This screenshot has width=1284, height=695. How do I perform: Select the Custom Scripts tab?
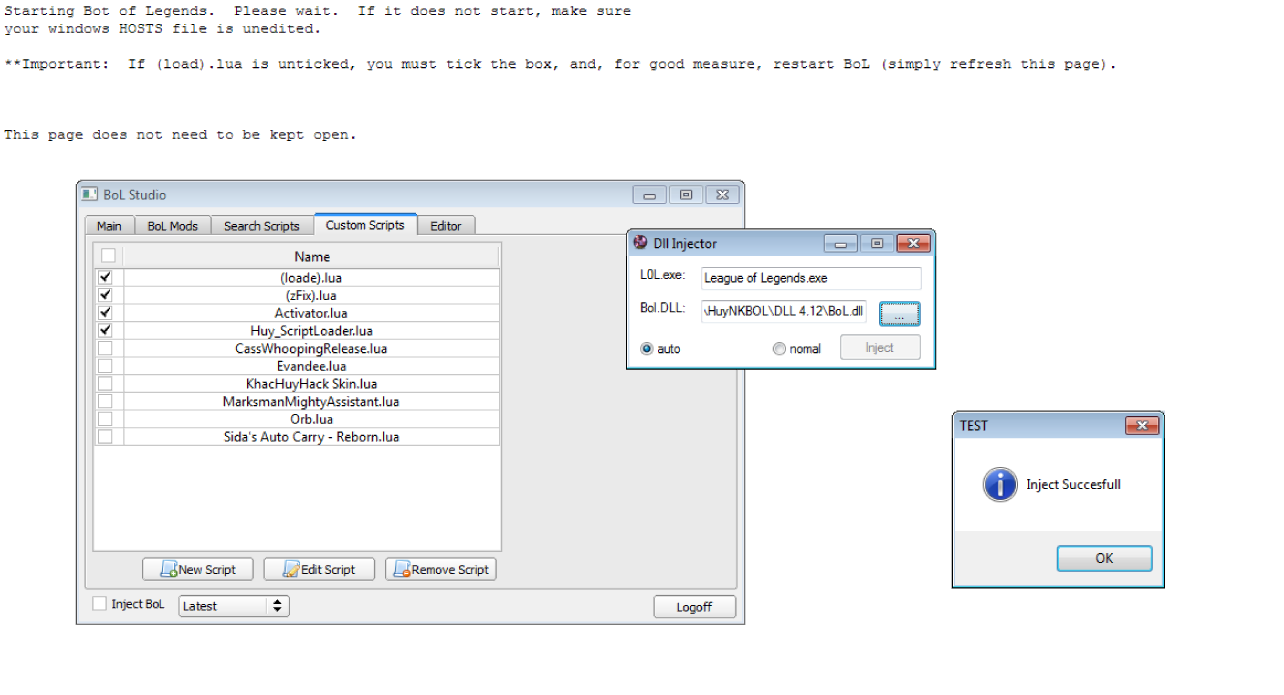point(365,225)
